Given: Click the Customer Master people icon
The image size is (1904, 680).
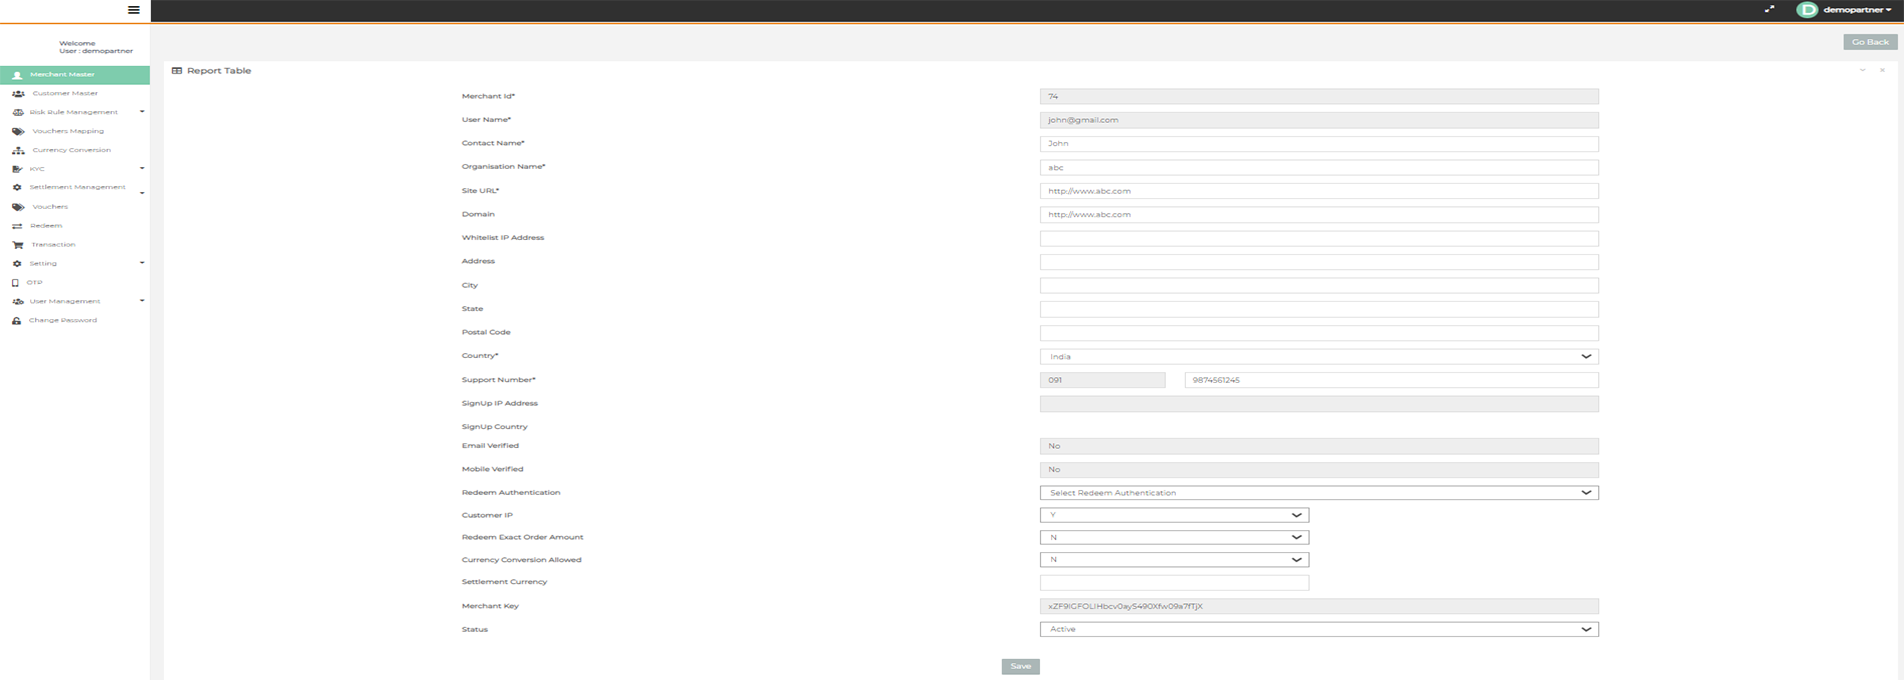Looking at the screenshot, I should (18, 94).
